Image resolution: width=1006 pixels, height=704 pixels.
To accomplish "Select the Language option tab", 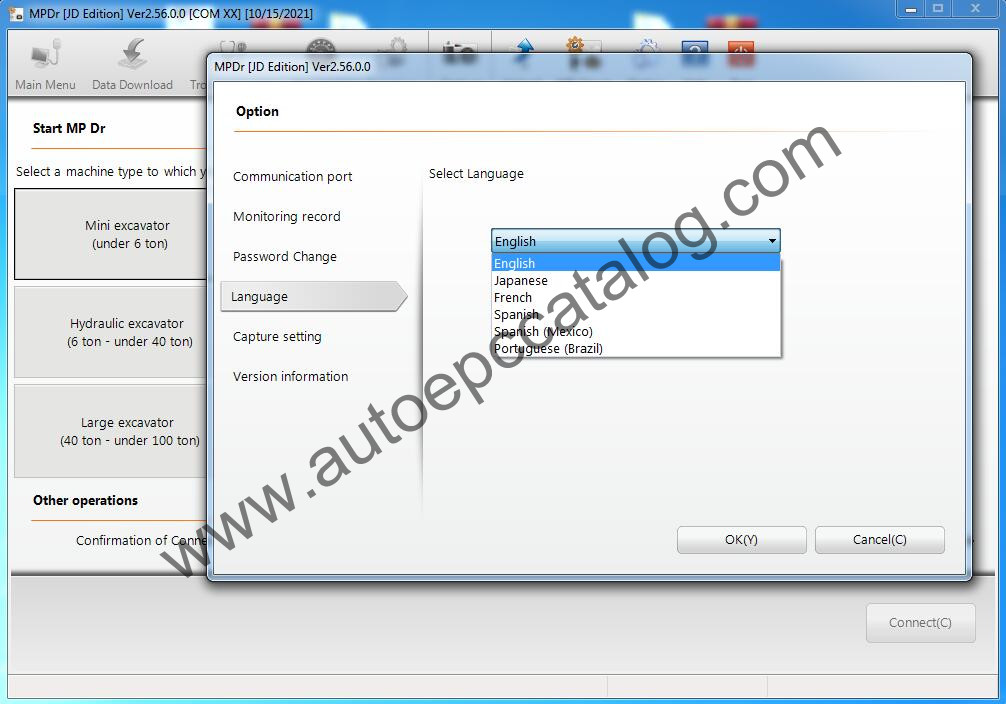I will 314,296.
